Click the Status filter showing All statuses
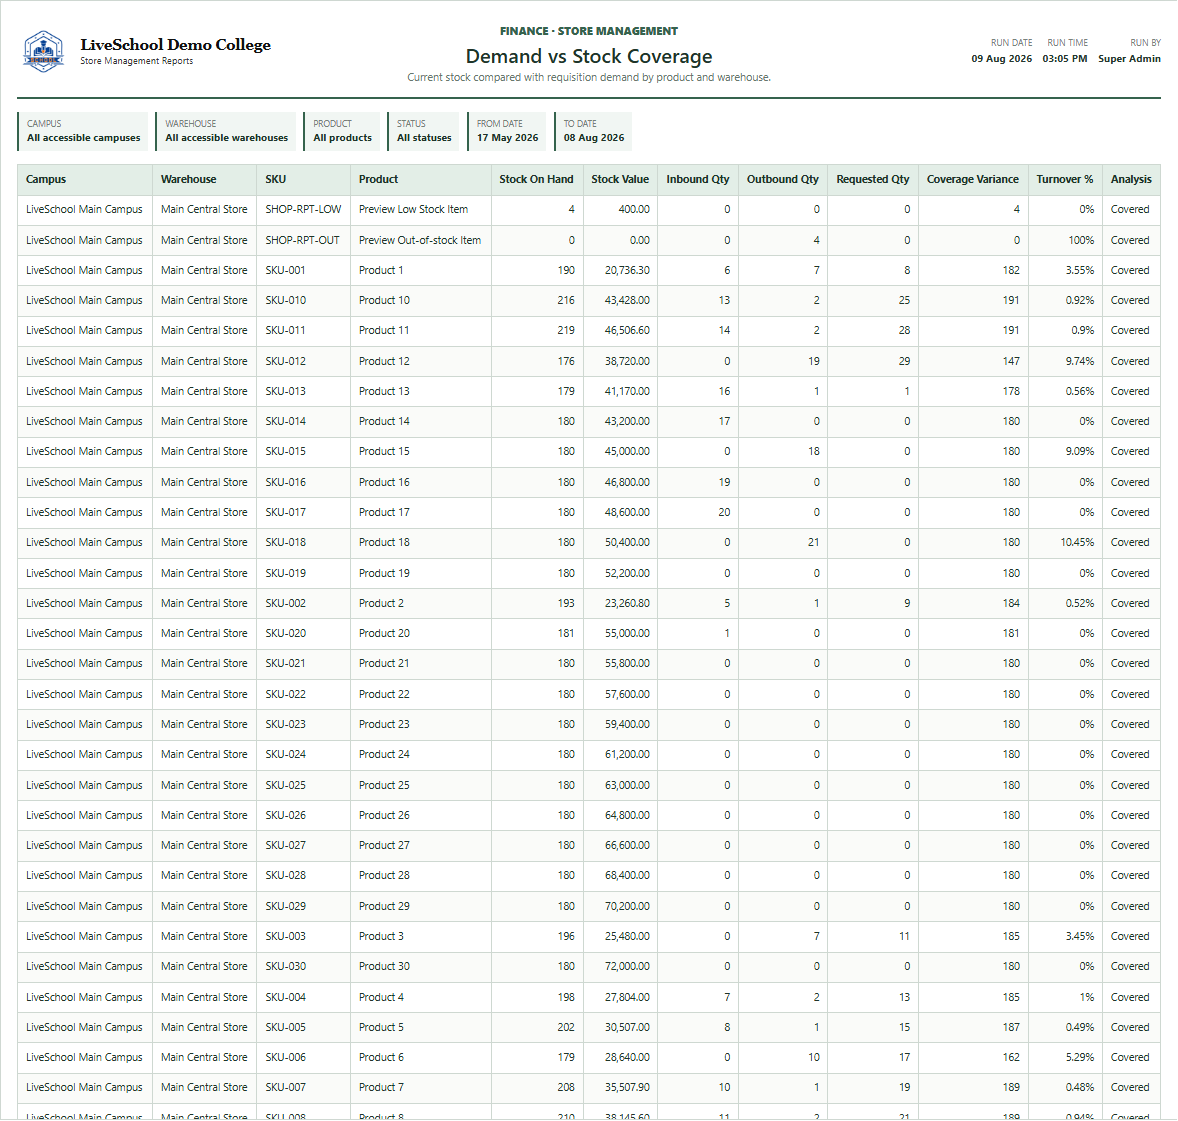This screenshot has height=1121, width=1178. (x=423, y=131)
